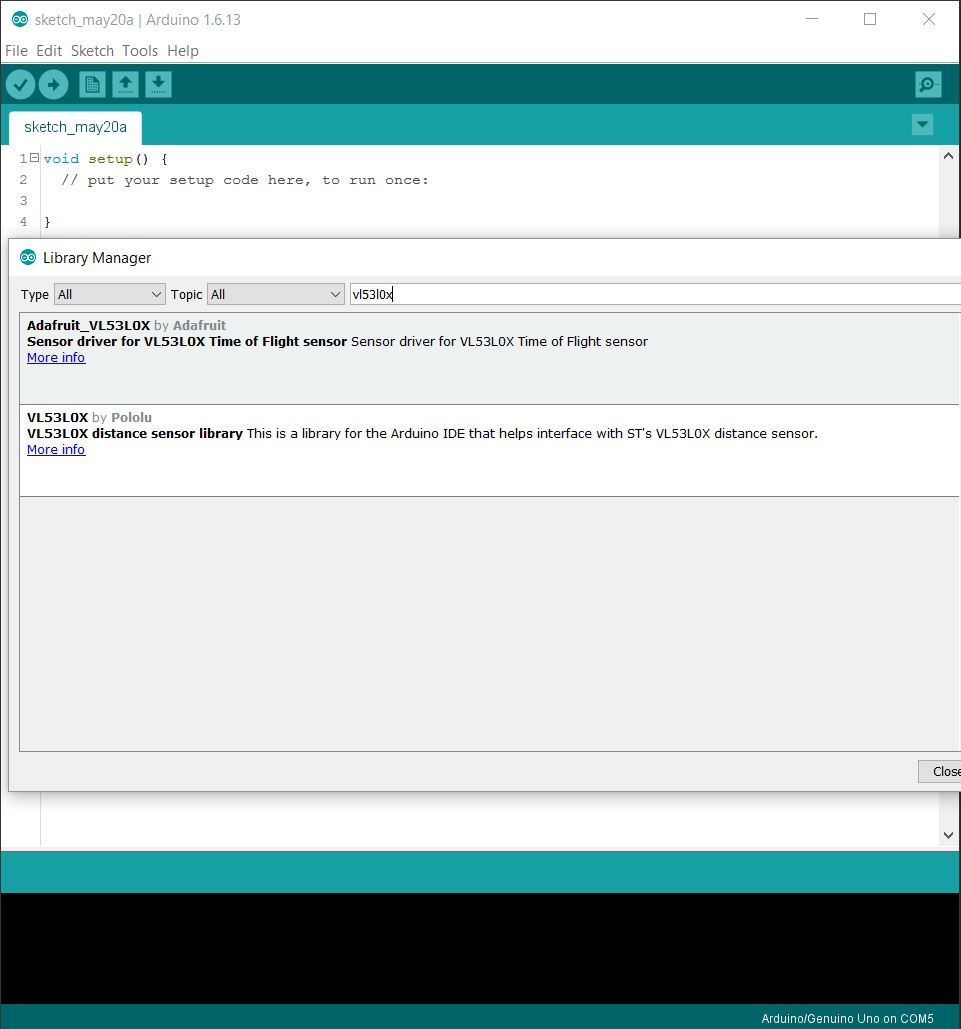Open the Sketch menu
Viewport: 961px width, 1029px height.
92,51
